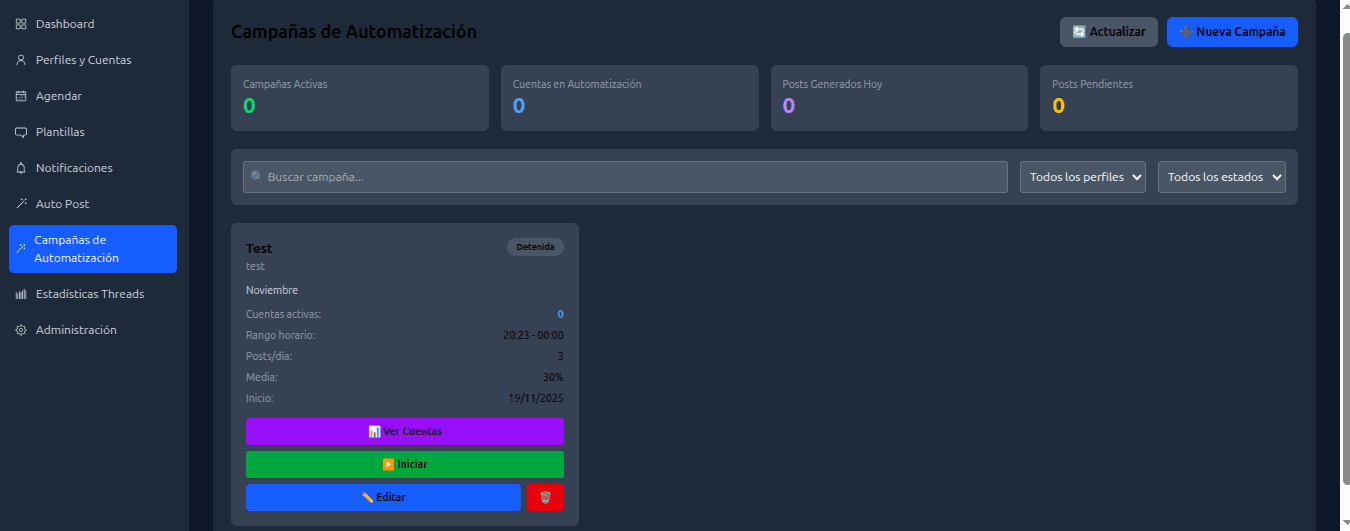Click the Actualizar button

click(1109, 32)
